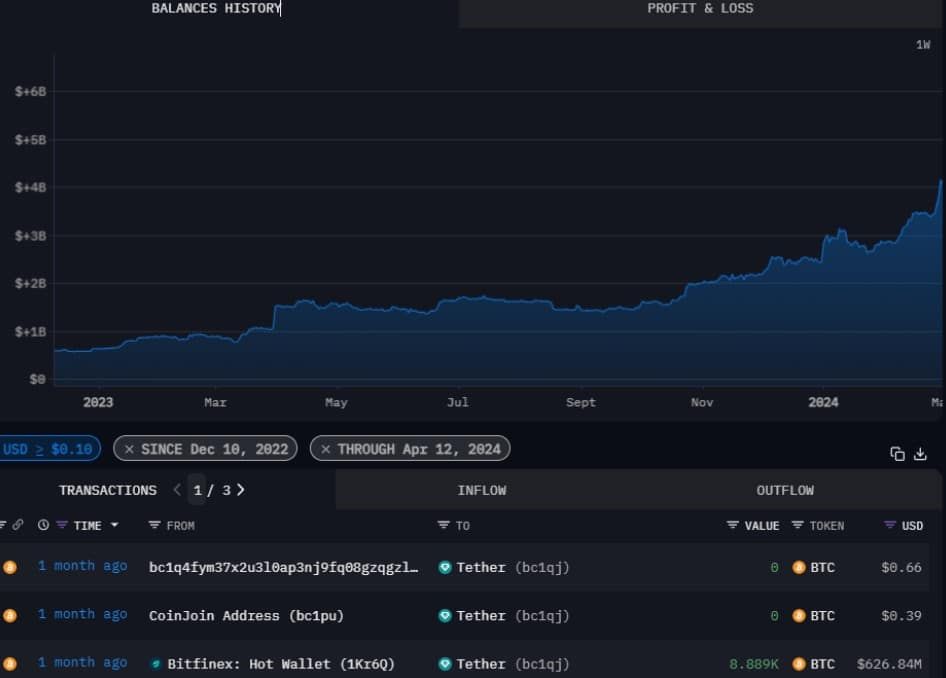
Task: Open Tether (bc1qj) in the $626.84M row
Action: [512, 664]
